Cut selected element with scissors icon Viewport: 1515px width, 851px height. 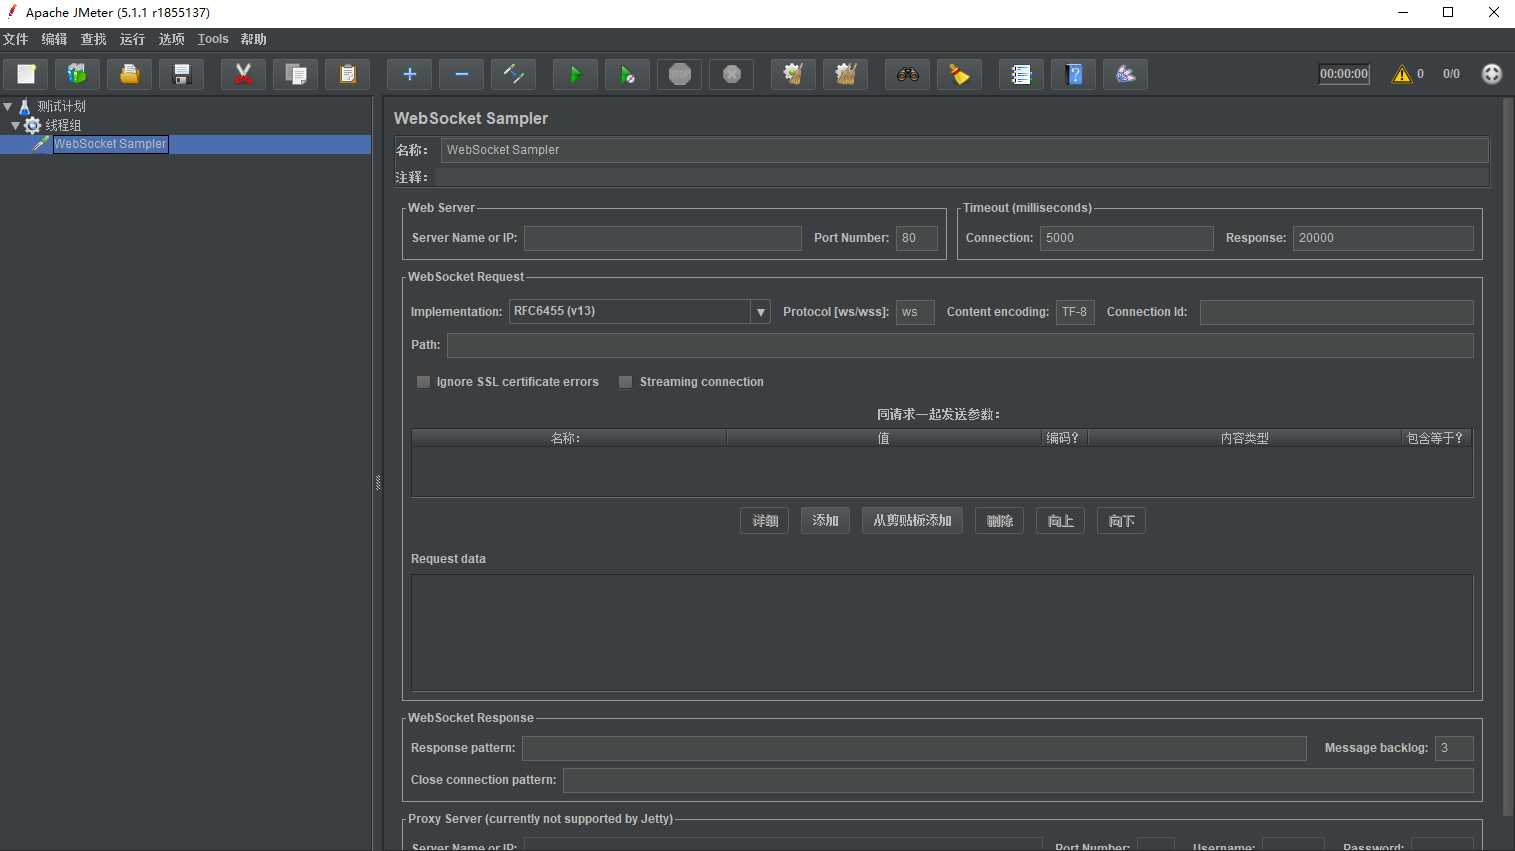(x=243, y=74)
